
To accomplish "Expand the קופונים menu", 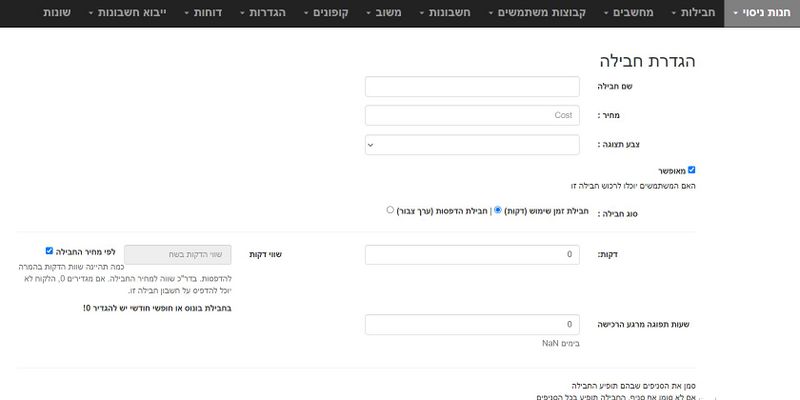I will (x=326, y=13).
